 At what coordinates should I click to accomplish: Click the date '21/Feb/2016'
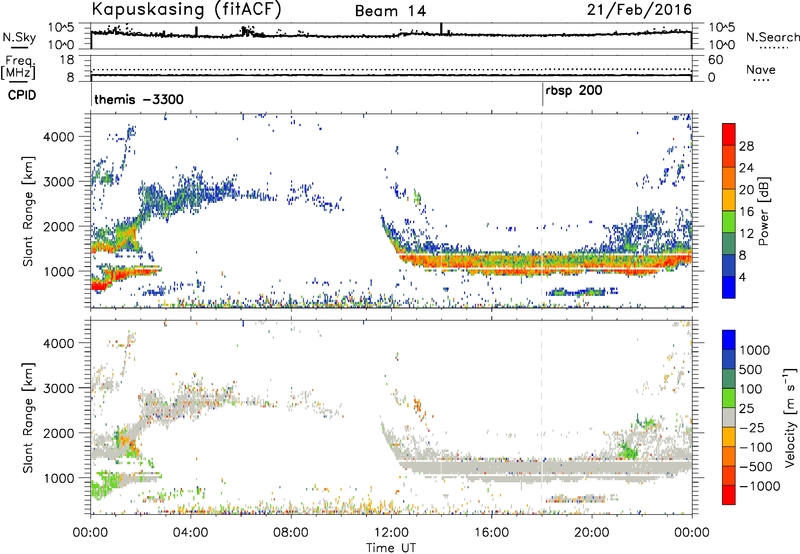coord(639,10)
